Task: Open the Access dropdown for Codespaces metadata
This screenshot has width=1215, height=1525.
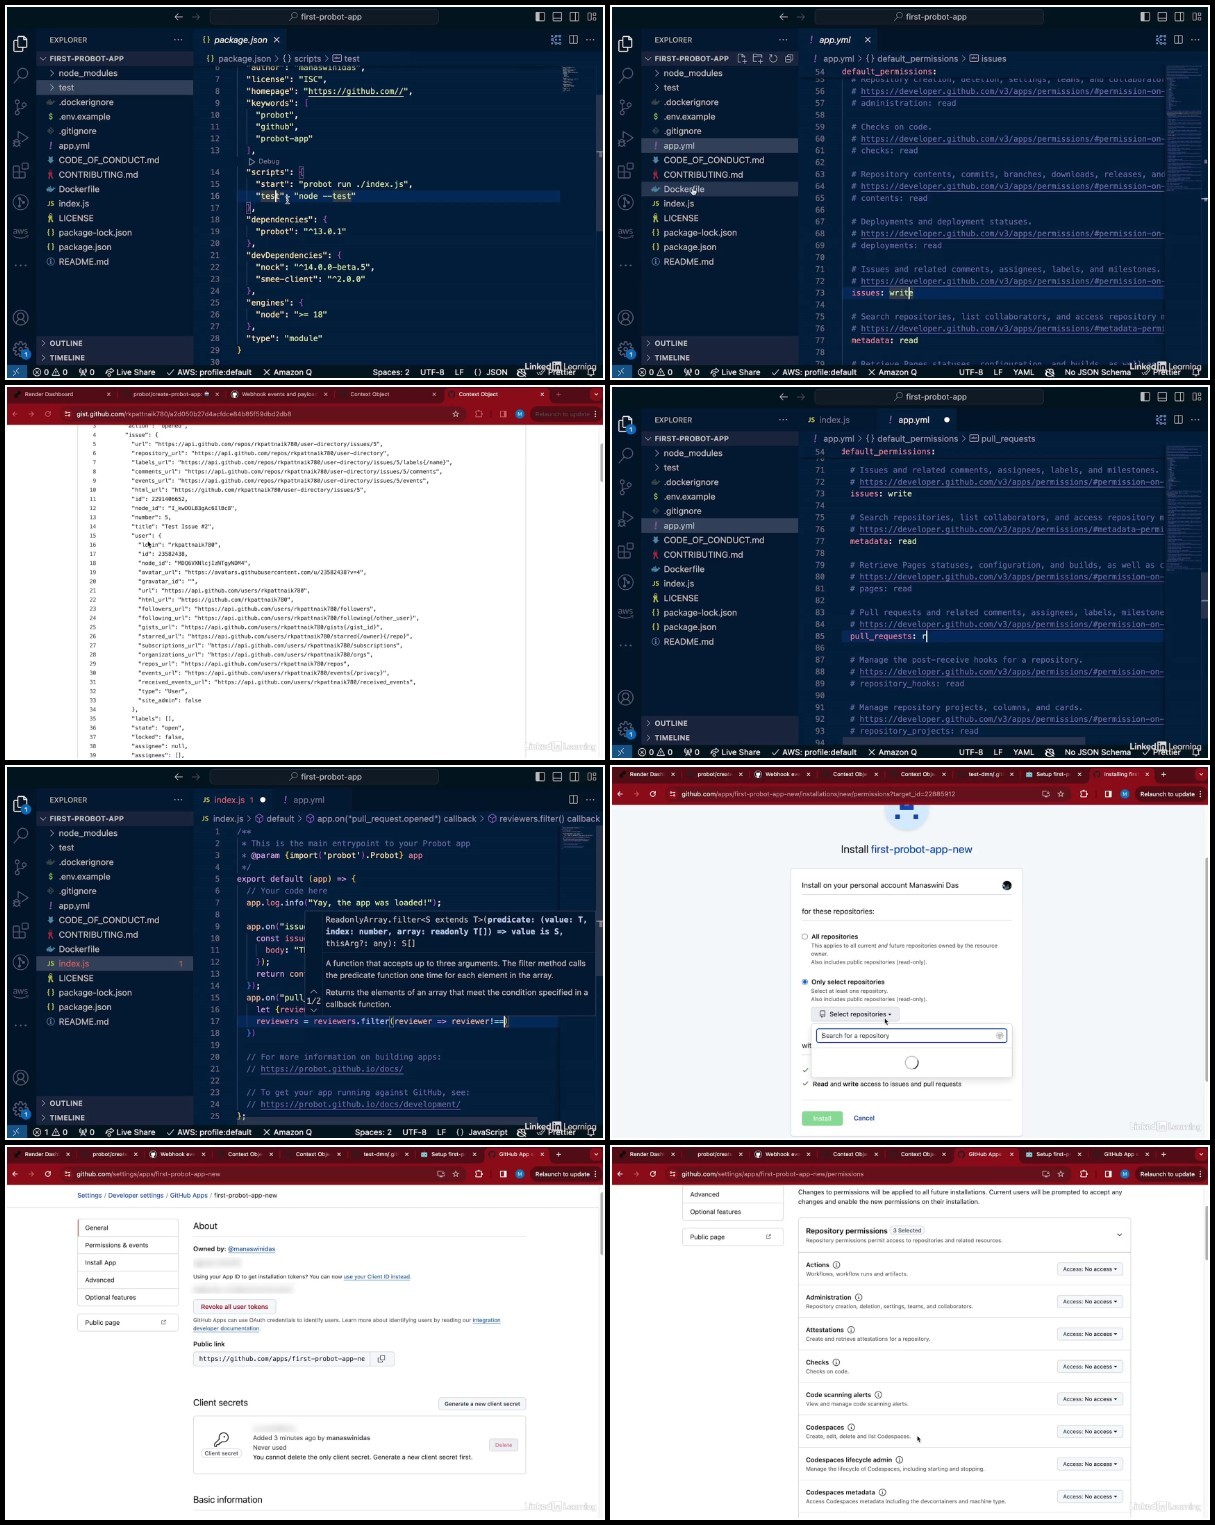Action: tap(1090, 1497)
